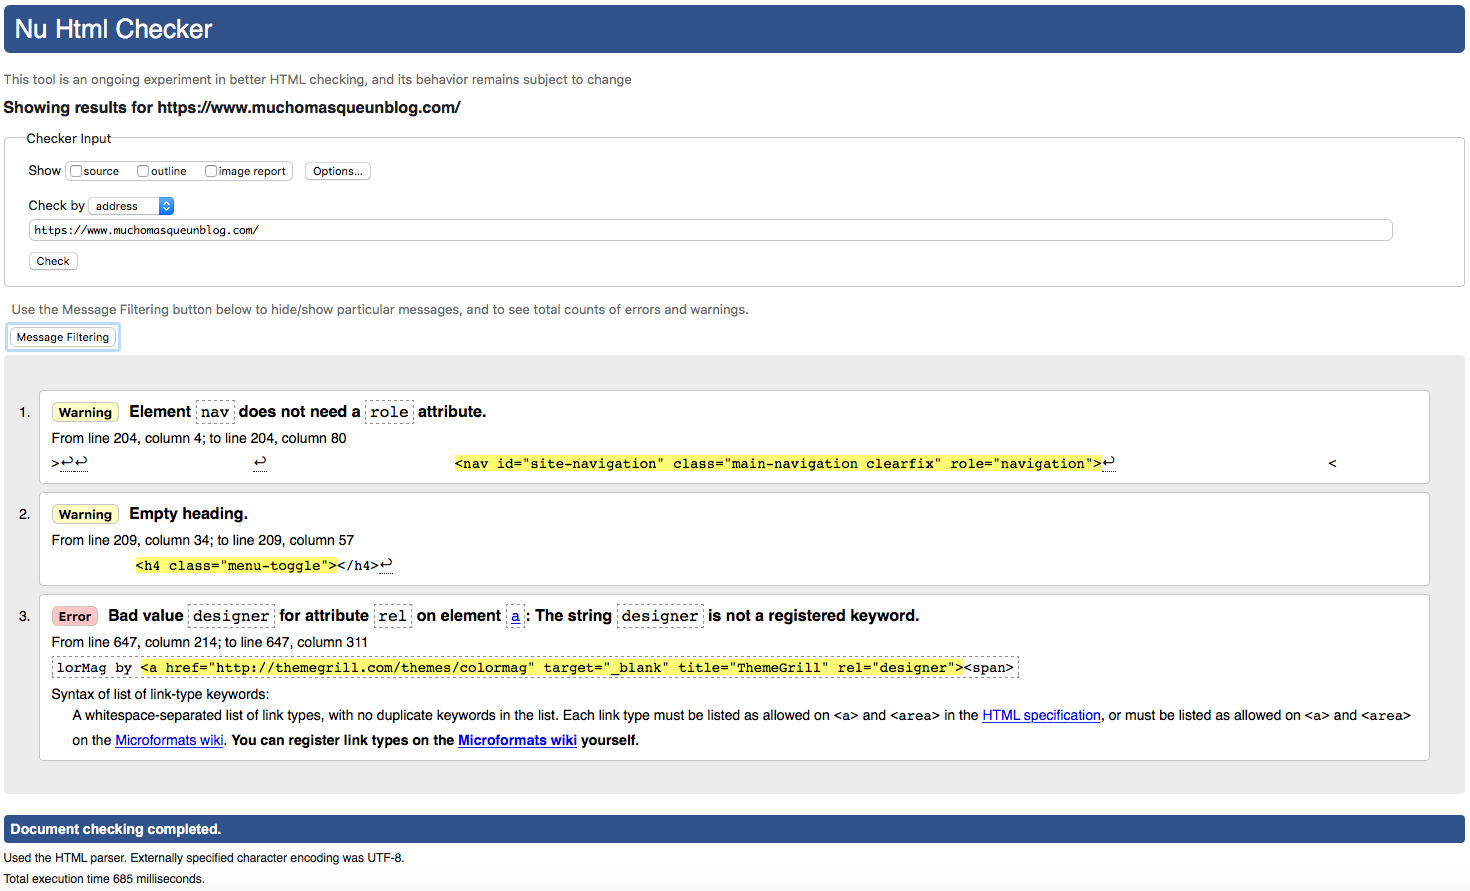Enable the outline checkbox
This screenshot has height=891, width=1470.
pyautogui.click(x=143, y=171)
